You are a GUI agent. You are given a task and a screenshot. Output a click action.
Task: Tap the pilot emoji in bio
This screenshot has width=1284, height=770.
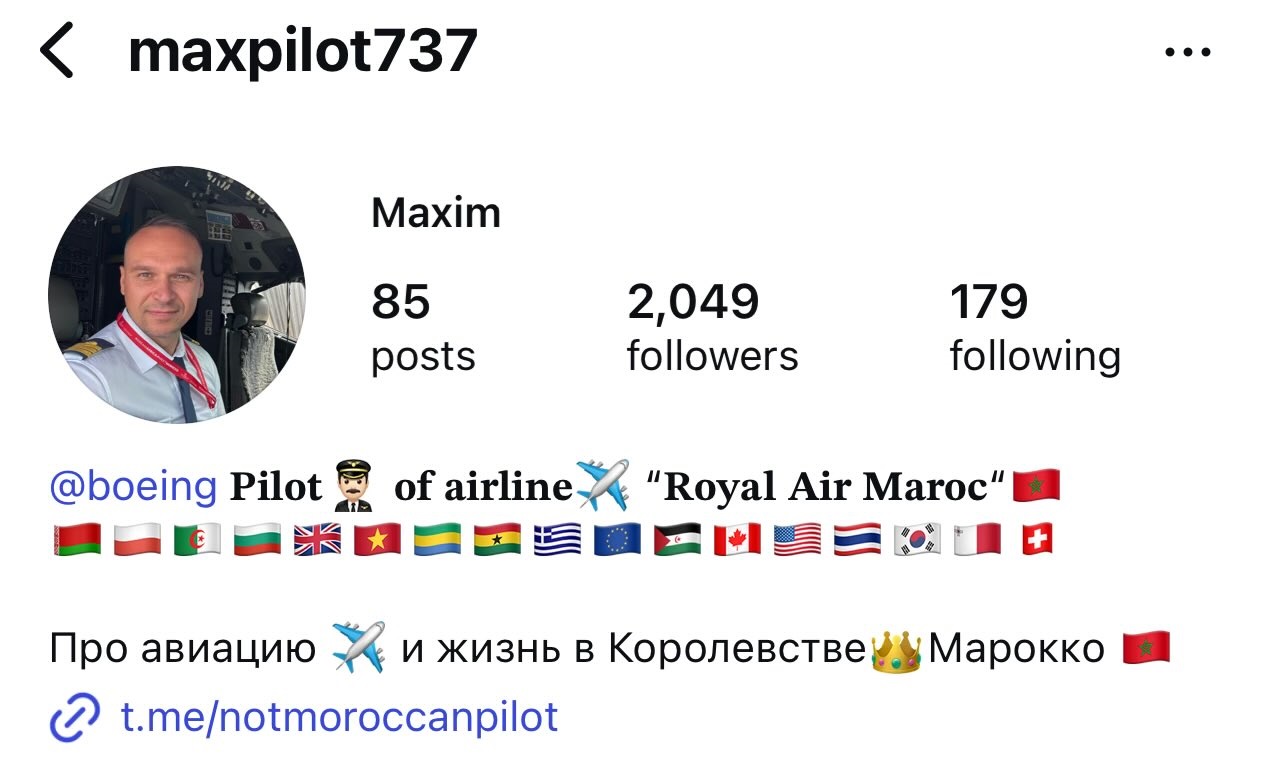[x=353, y=485]
